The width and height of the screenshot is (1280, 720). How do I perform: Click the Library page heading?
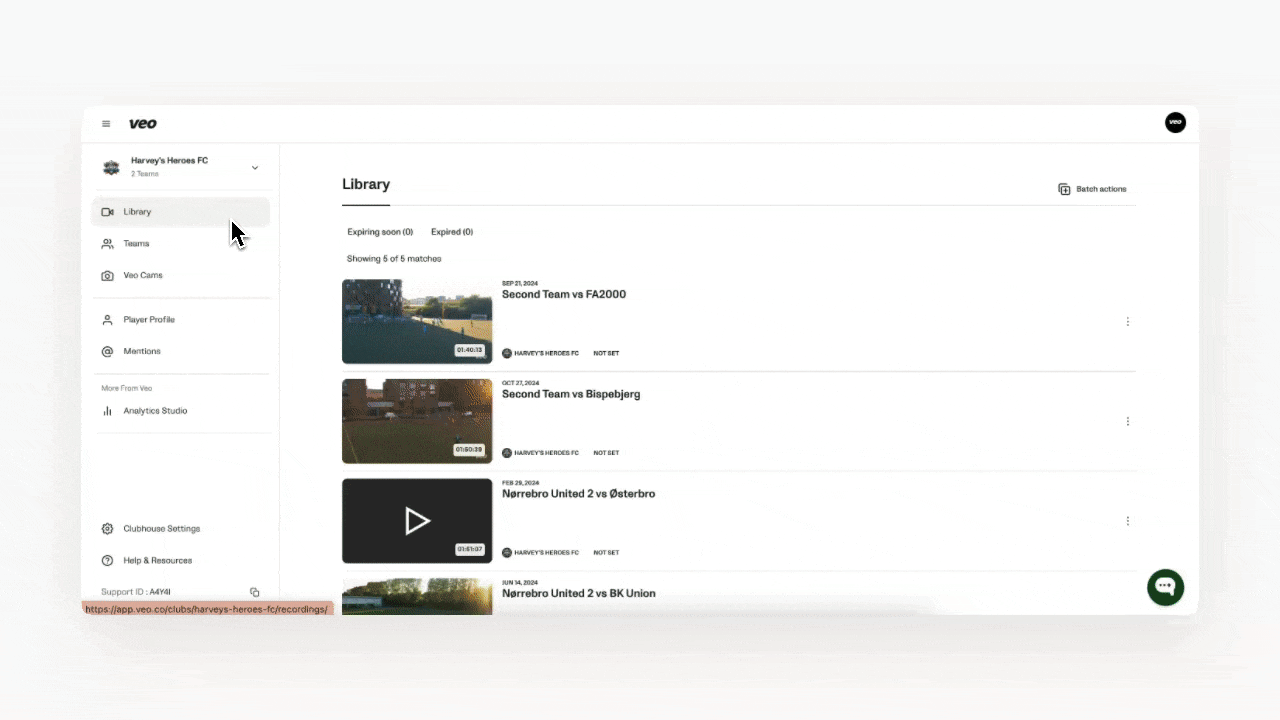point(366,185)
